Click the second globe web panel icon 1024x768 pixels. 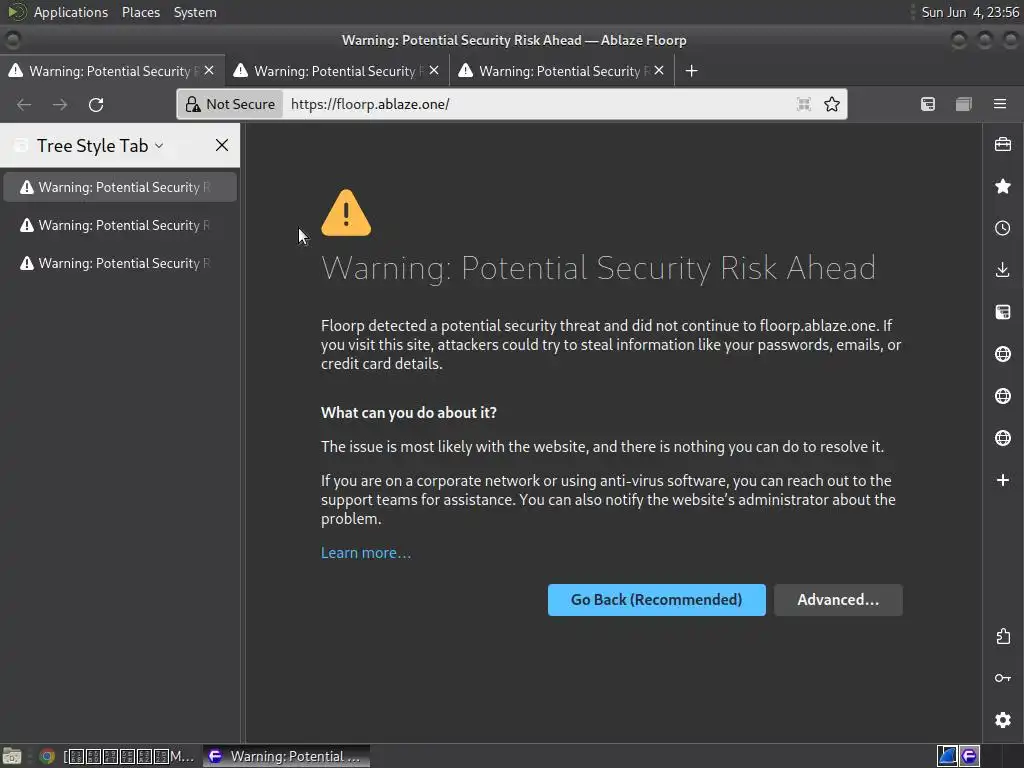(1003, 396)
